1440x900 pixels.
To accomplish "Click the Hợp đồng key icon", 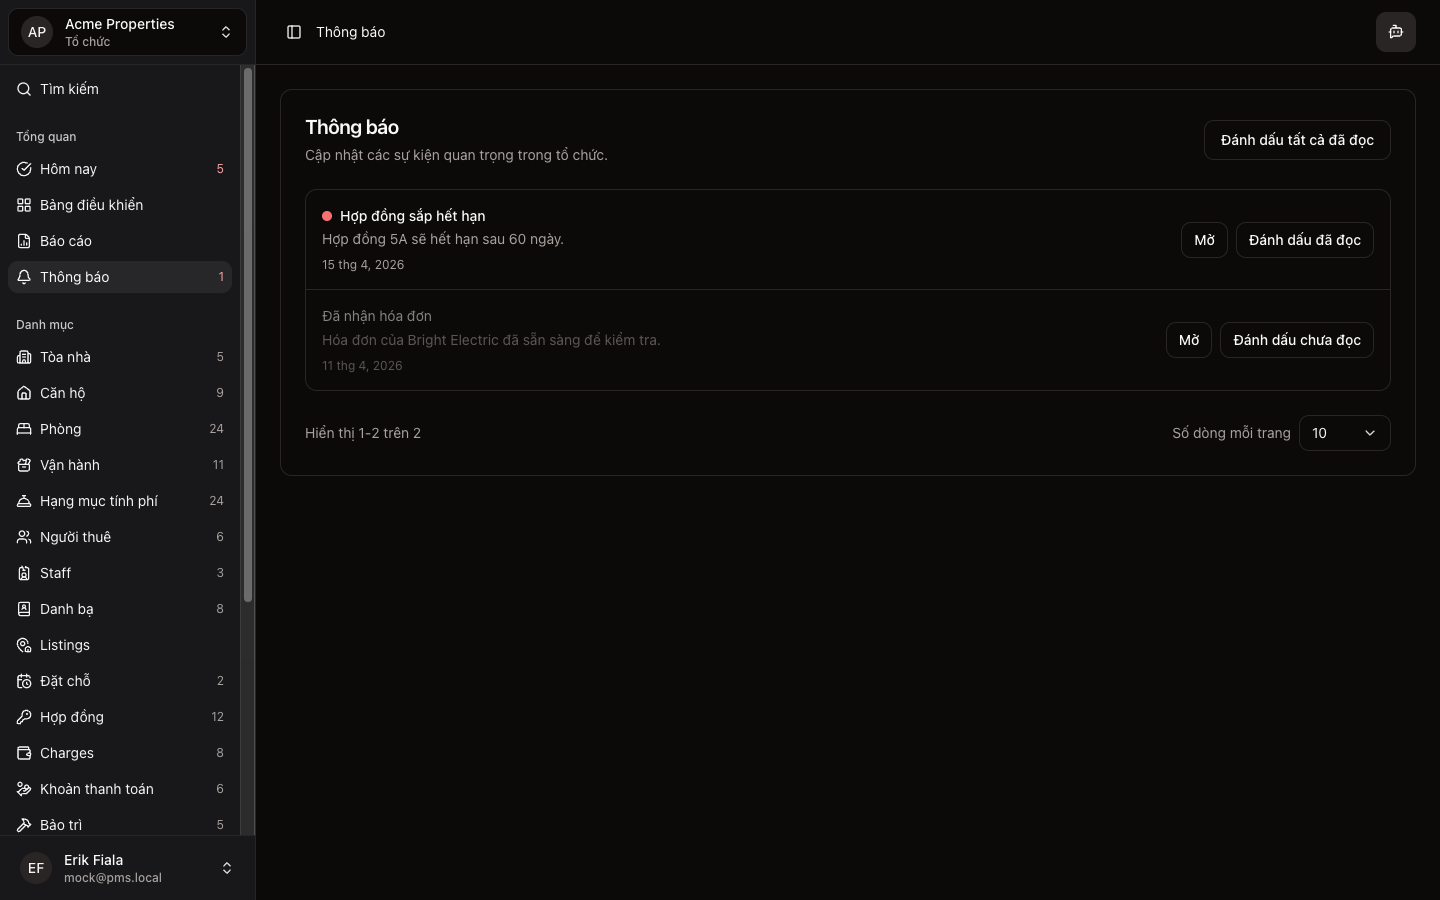I will (x=24, y=717).
